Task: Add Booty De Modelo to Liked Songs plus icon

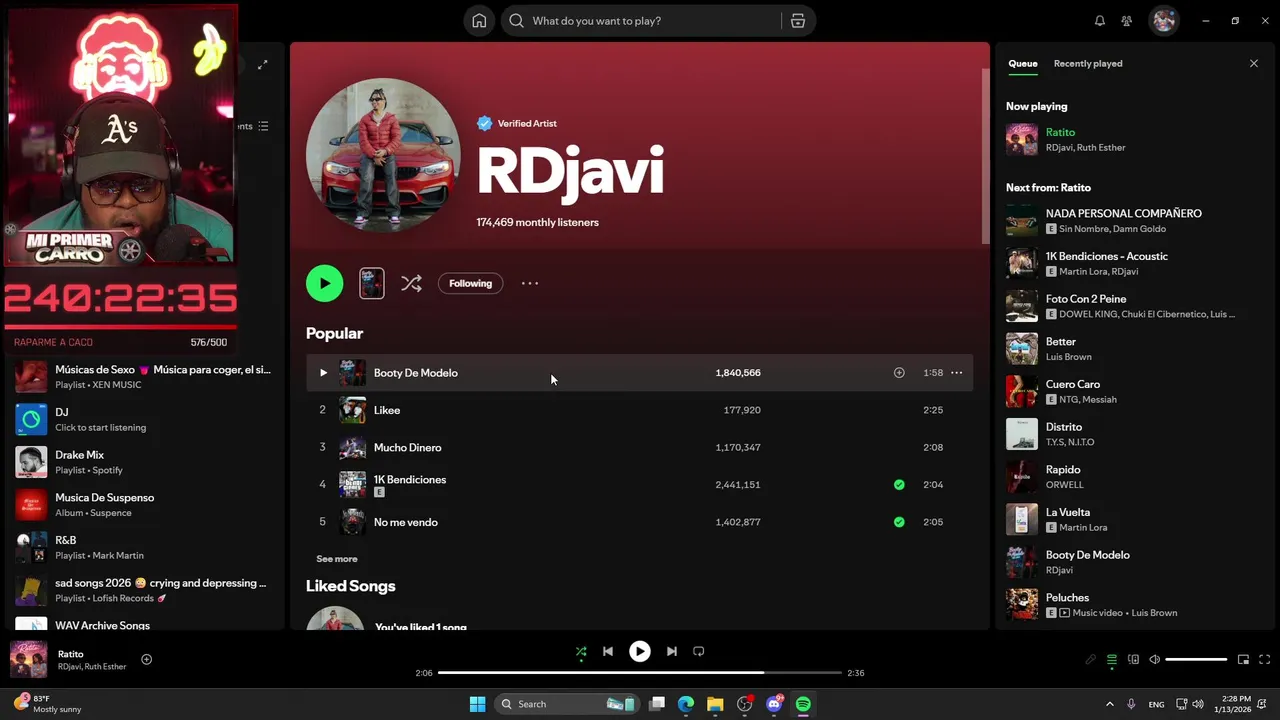Action: point(899,373)
